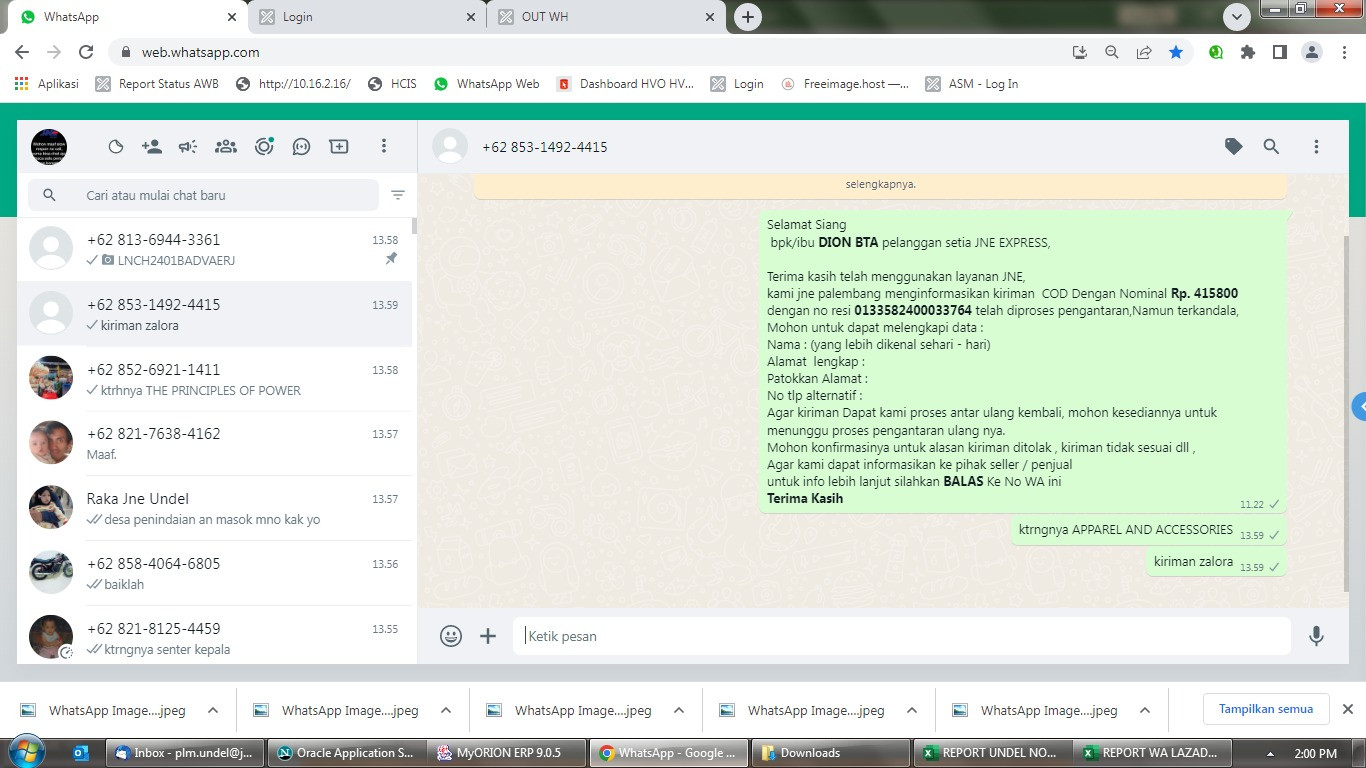Open the Dashboard HVO bookmark
Image resolution: width=1366 pixels, height=768 pixels.
625,84
